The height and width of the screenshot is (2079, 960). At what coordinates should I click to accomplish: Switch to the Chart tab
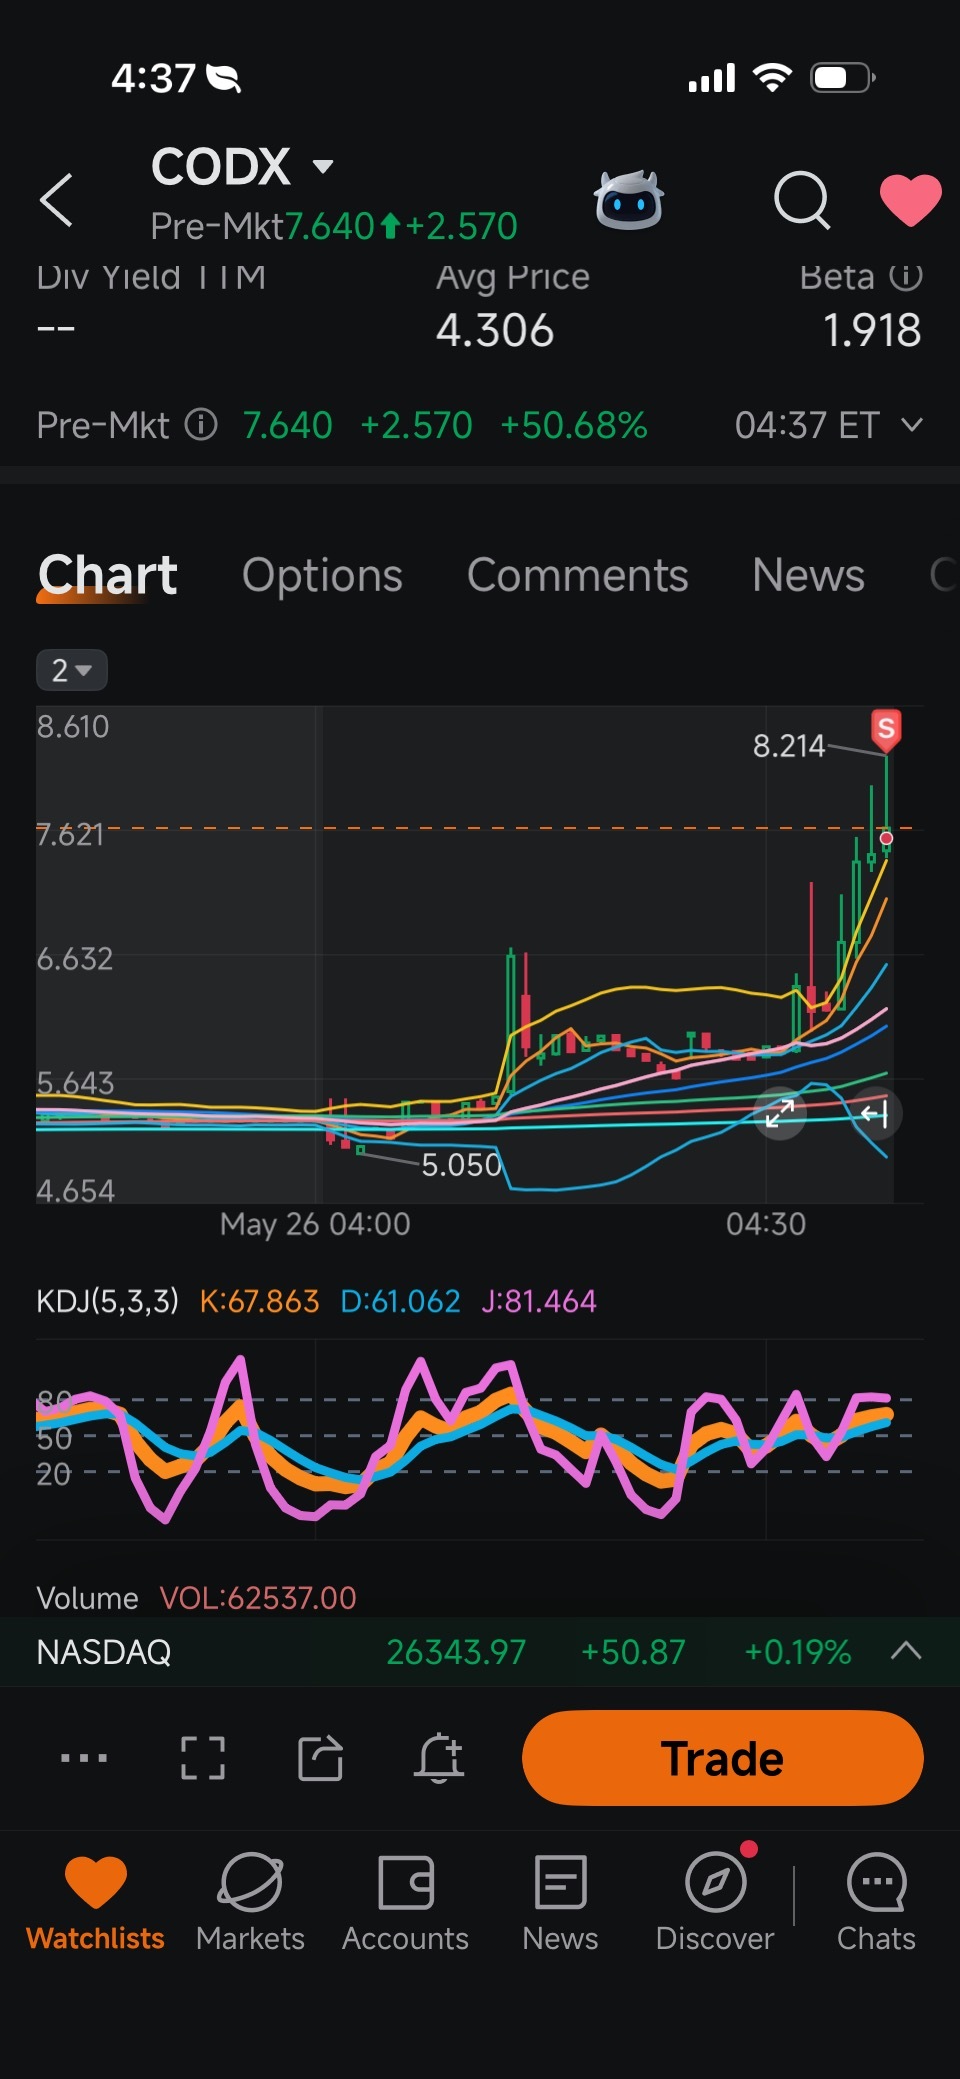pyautogui.click(x=108, y=575)
